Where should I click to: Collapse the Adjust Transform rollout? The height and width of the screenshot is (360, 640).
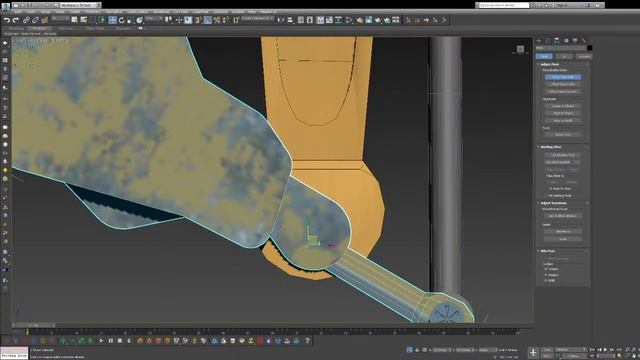(x=553, y=203)
